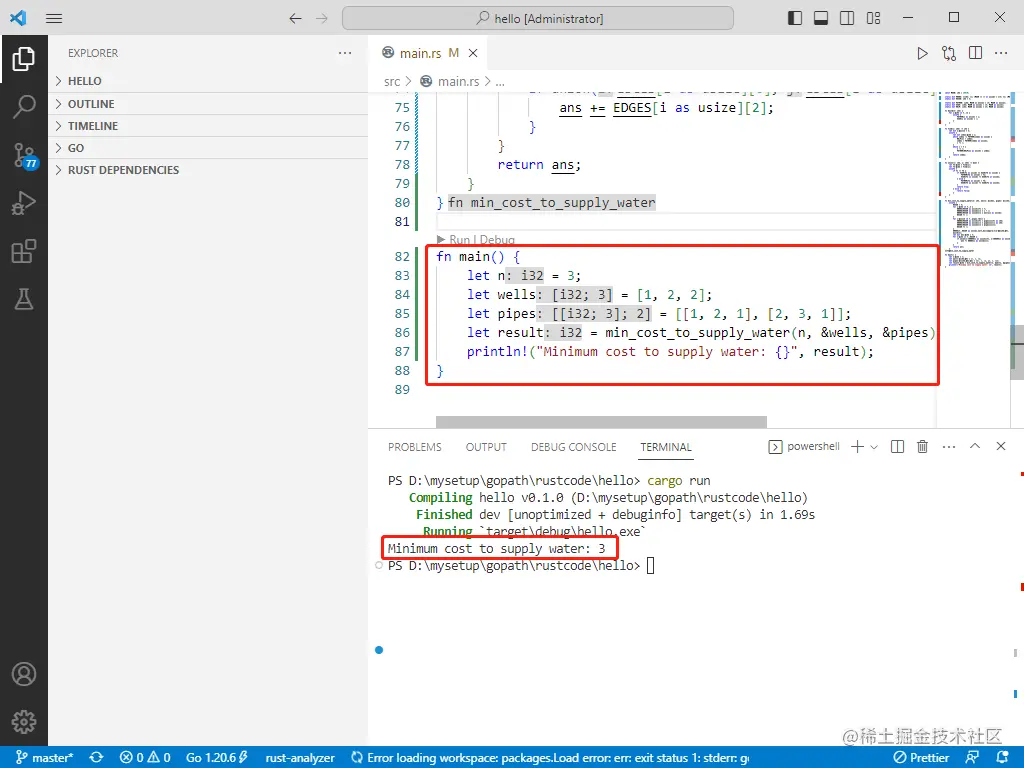
Task: Close the bottom panel
Action: click(1001, 446)
